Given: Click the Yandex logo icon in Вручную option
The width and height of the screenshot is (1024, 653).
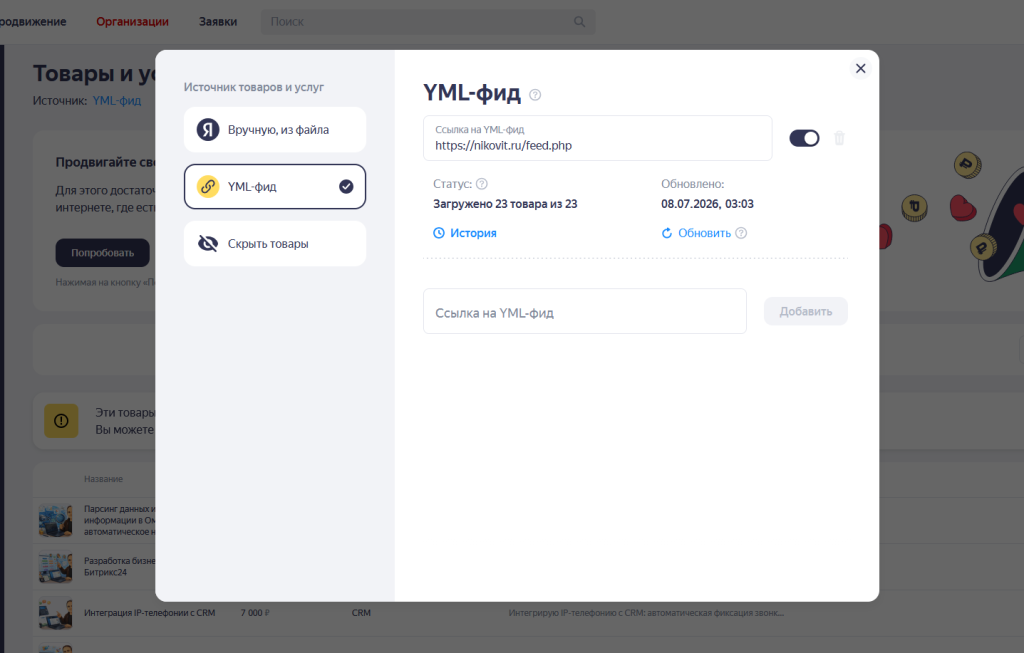Looking at the screenshot, I should coord(208,129).
